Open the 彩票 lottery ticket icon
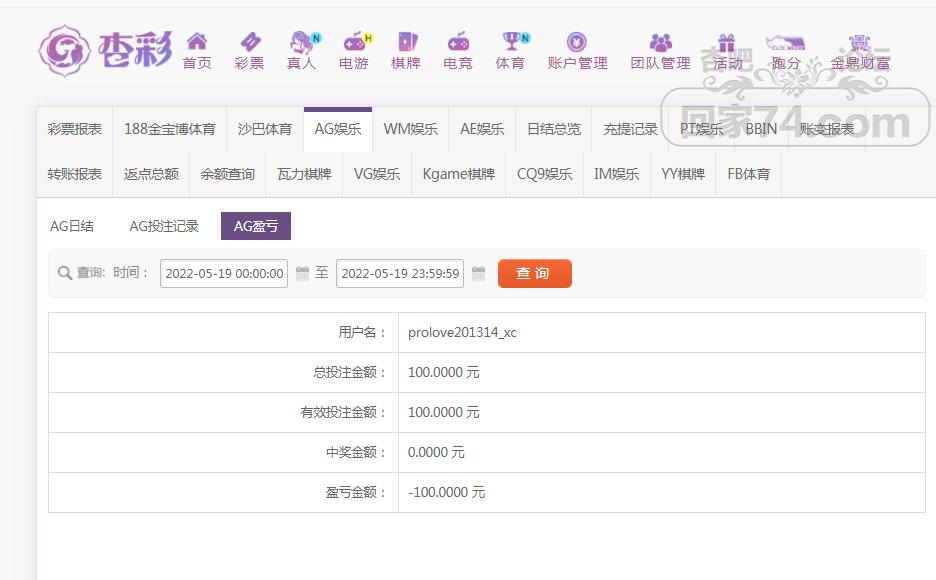 (249, 42)
